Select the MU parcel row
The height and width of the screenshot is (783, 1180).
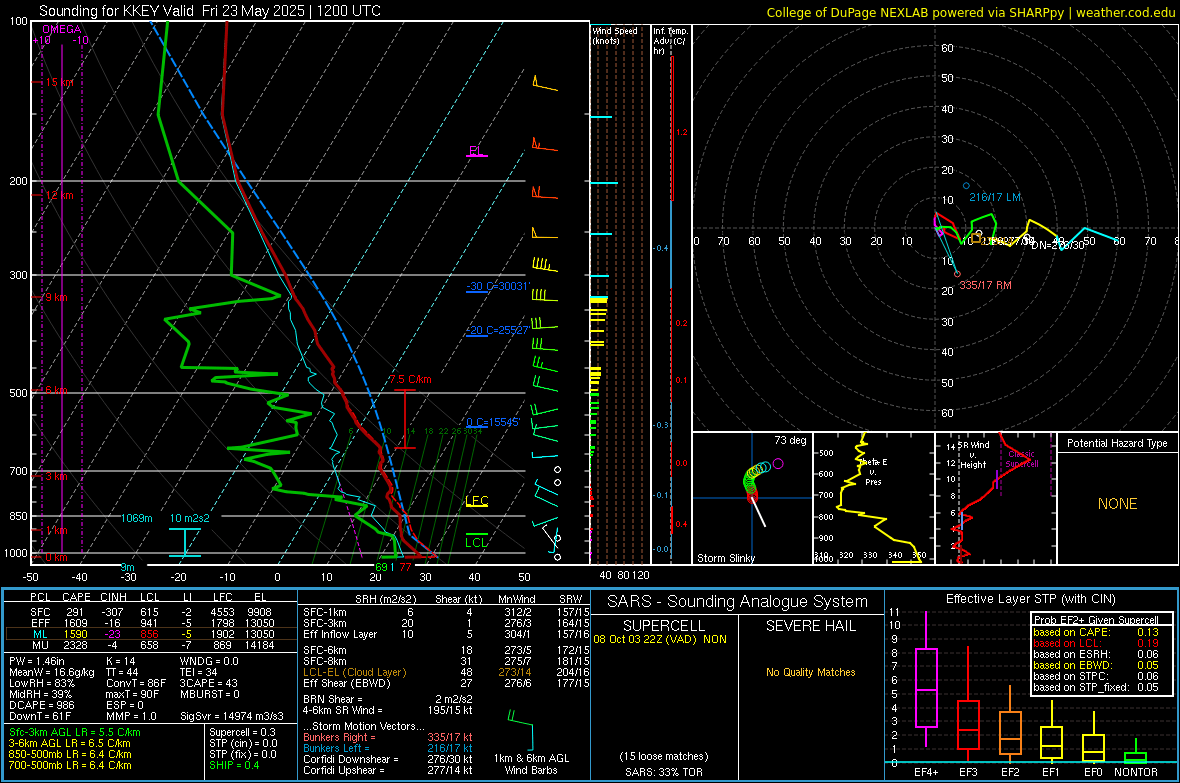coord(151,645)
